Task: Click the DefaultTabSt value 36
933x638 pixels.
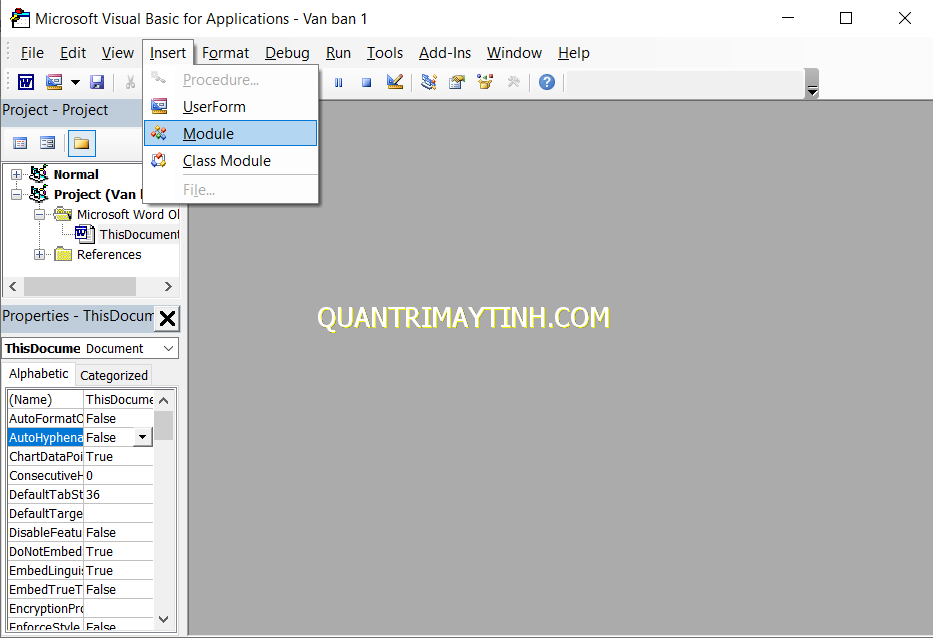Action: click(x=118, y=495)
